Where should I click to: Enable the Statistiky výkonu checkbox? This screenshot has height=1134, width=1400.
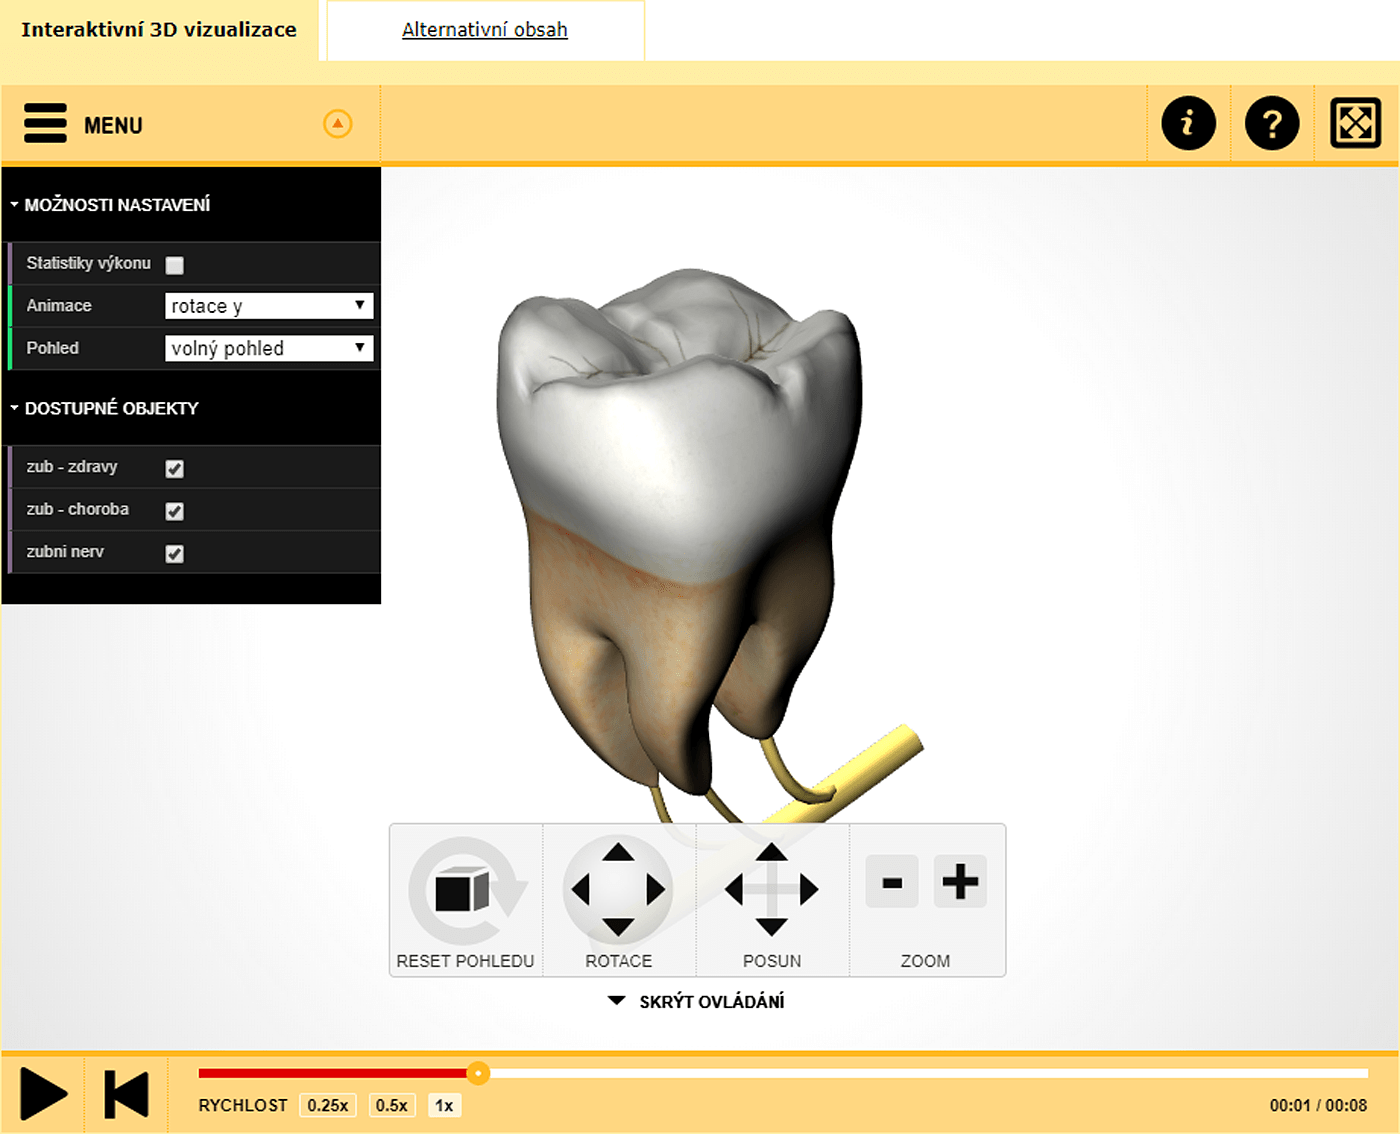(175, 264)
